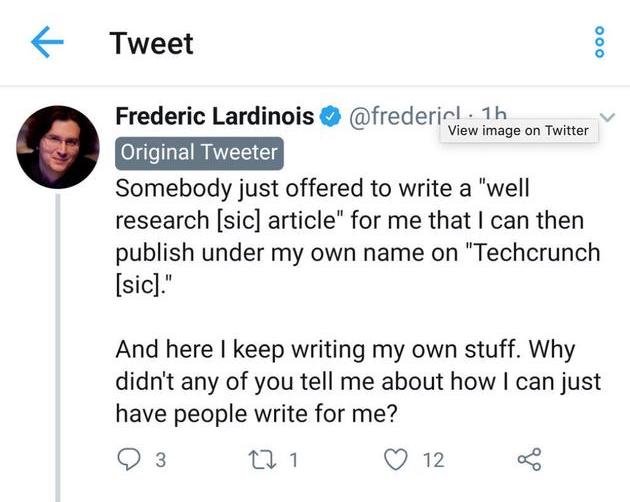Expand the tweet options chevron
Image resolution: width=630 pixels, height=502 pixels.
608,117
